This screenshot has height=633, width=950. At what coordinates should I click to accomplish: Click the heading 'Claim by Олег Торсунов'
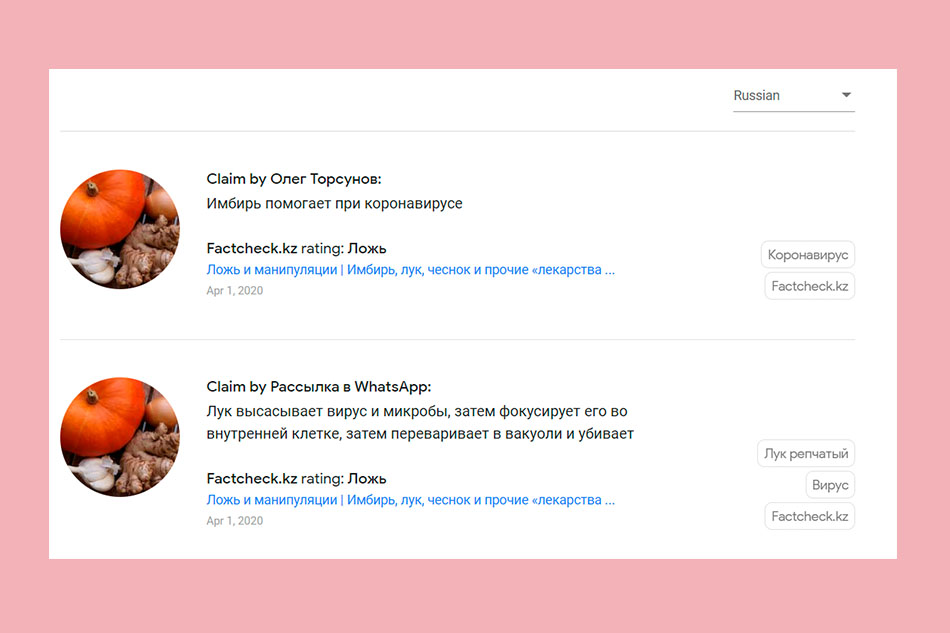click(294, 180)
